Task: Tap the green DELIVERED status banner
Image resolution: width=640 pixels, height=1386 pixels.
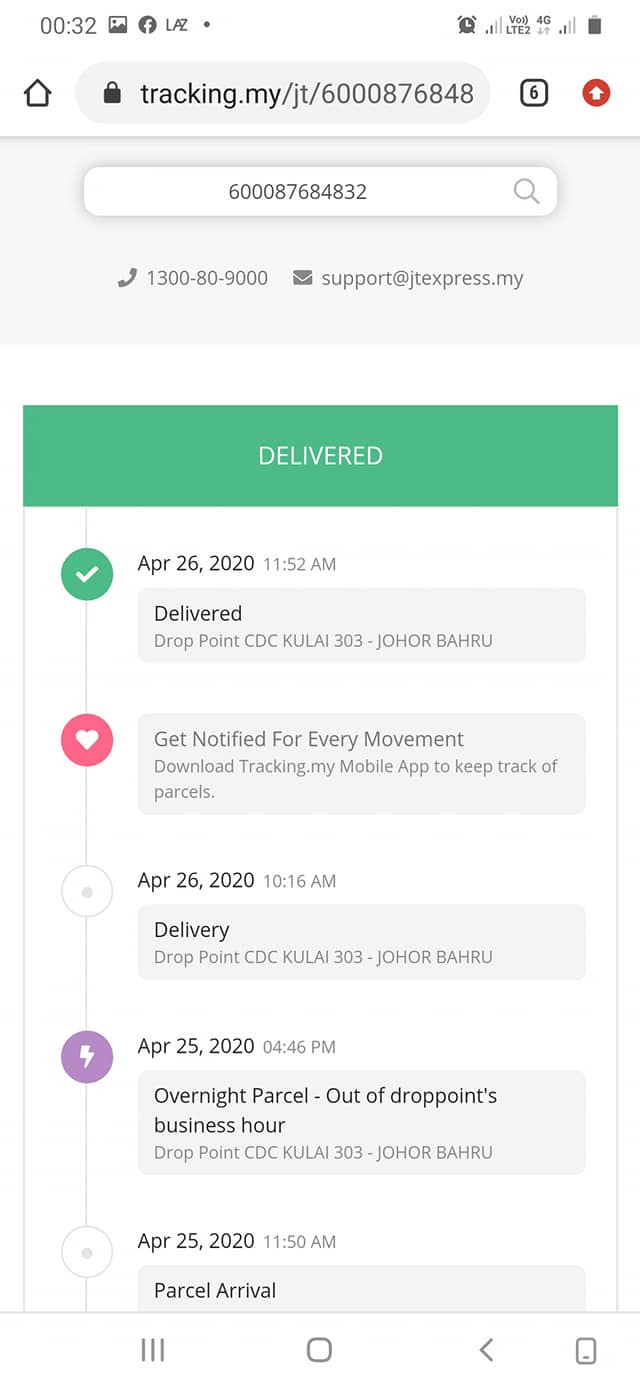Action: pyautogui.click(x=320, y=455)
